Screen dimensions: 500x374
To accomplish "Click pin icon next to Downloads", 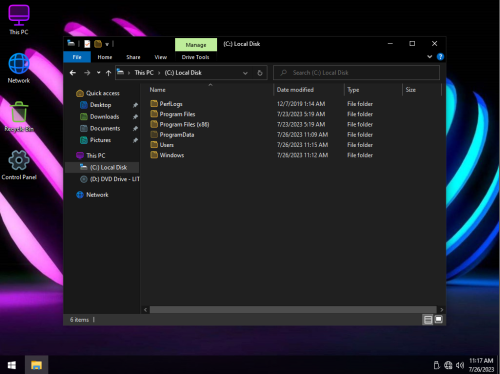I will pos(135,117).
